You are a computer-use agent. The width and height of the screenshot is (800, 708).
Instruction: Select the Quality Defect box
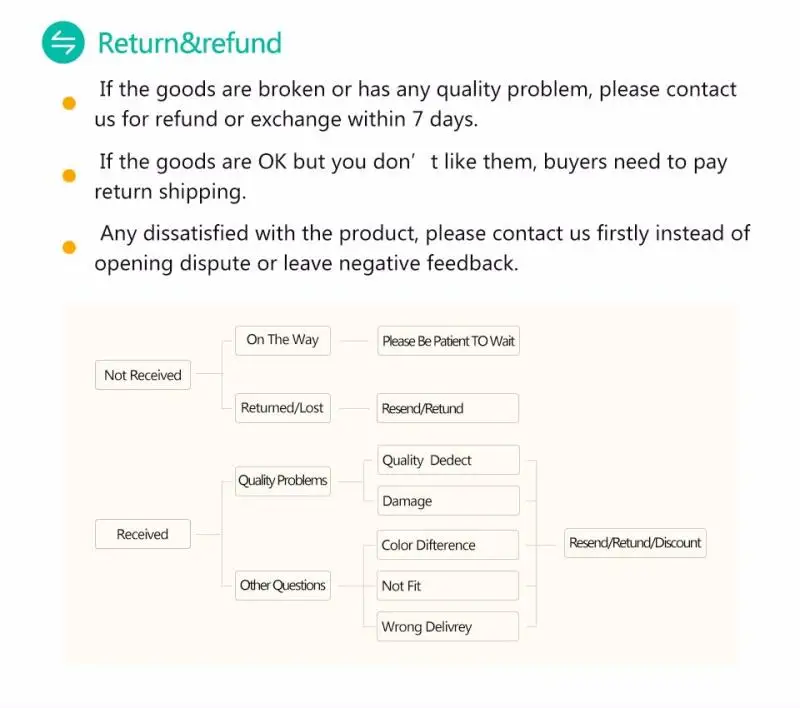click(448, 460)
